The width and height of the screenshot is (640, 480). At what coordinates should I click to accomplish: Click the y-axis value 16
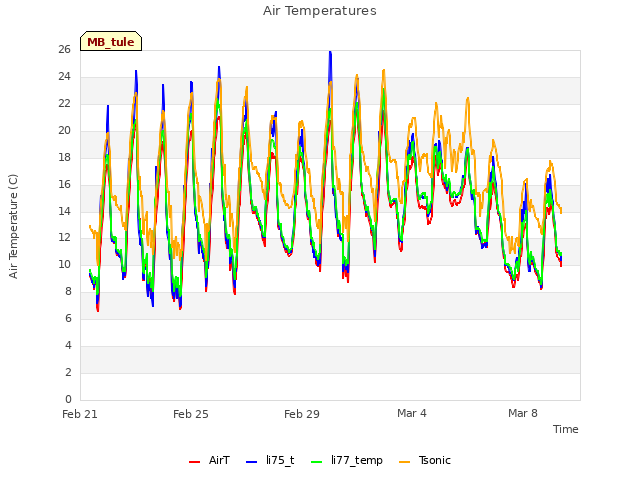[64, 184]
